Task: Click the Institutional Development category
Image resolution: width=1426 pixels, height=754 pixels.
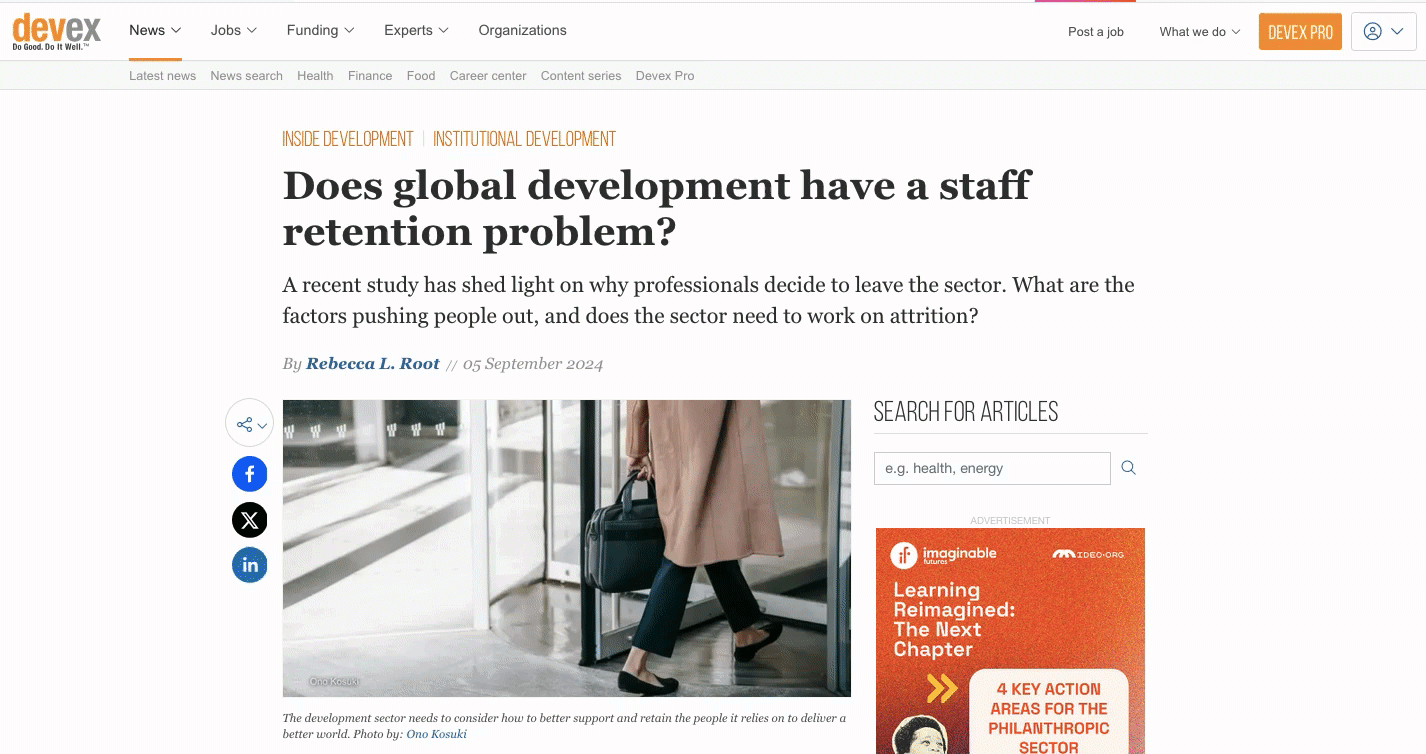Action: pos(524,139)
